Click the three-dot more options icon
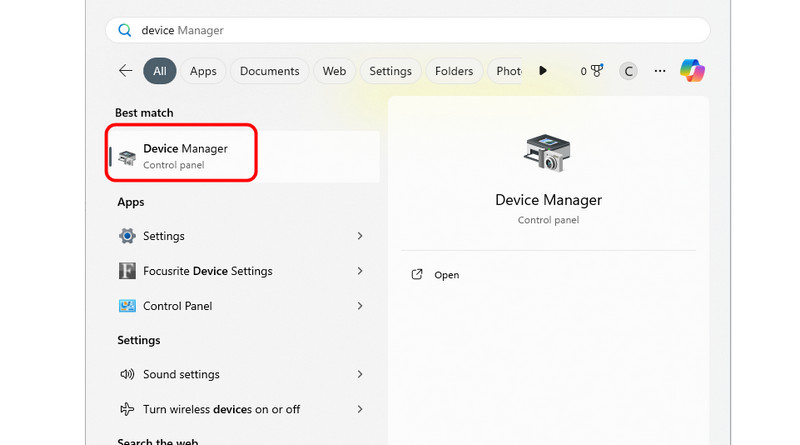Viewport: 800px width, 445px height. pos(660,71)
